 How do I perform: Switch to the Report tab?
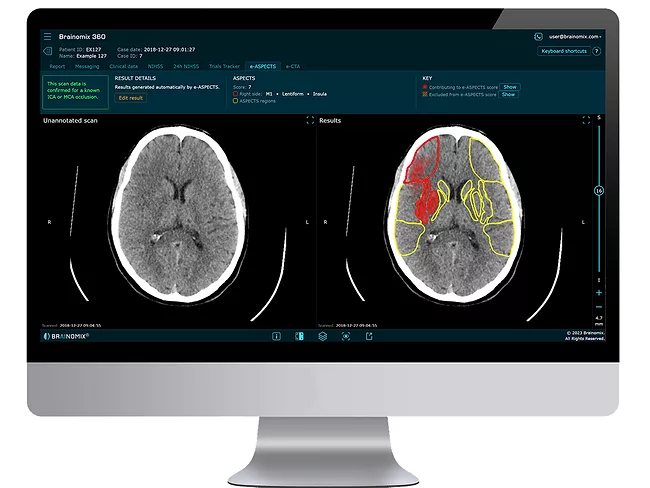point(57,66)
